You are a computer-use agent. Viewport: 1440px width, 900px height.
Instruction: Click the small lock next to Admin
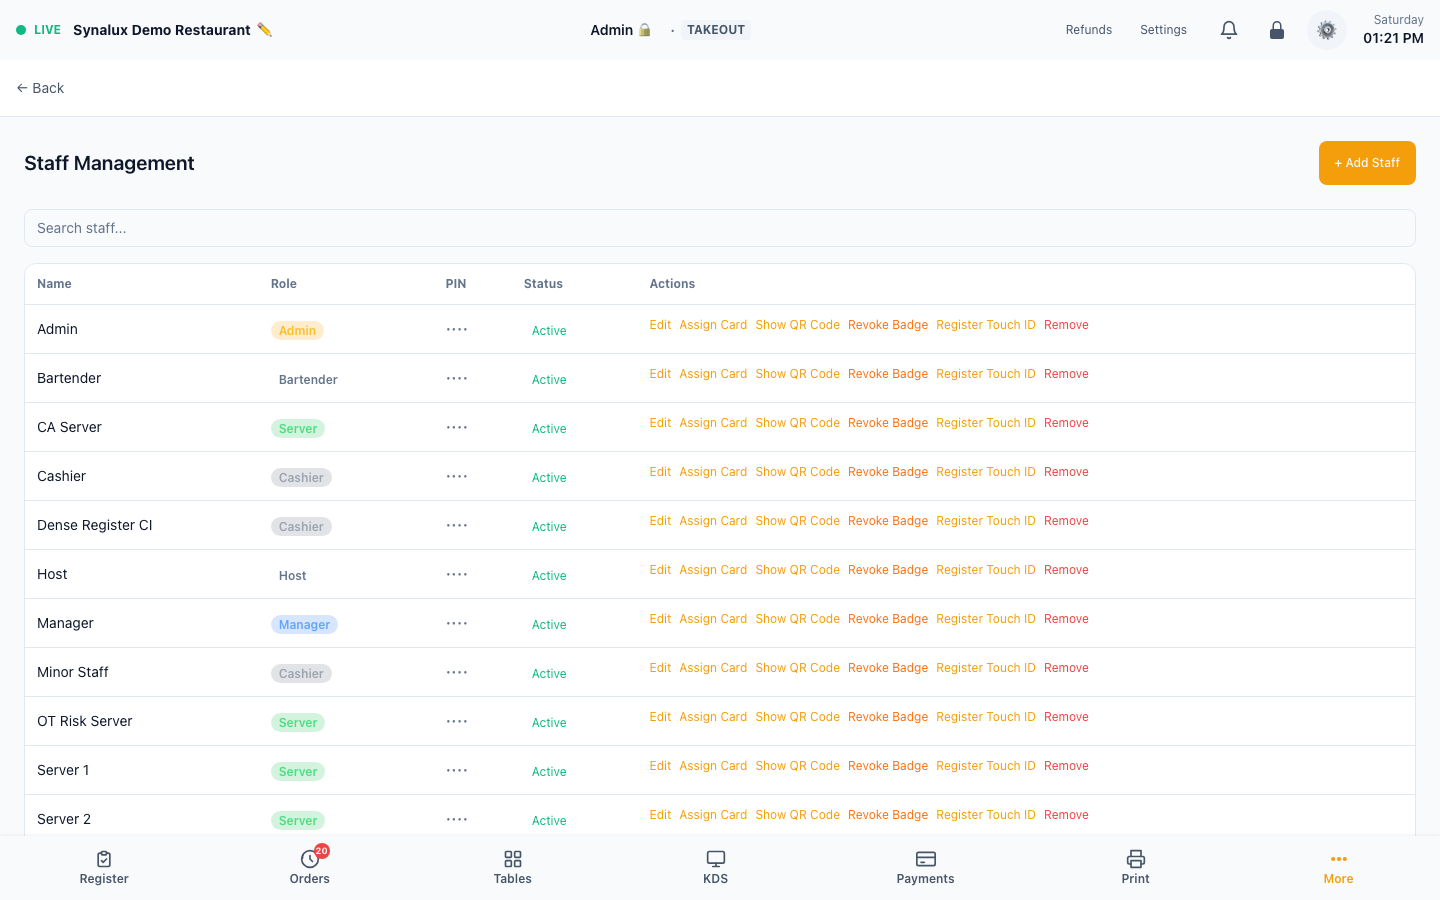[x=645, y=30]
